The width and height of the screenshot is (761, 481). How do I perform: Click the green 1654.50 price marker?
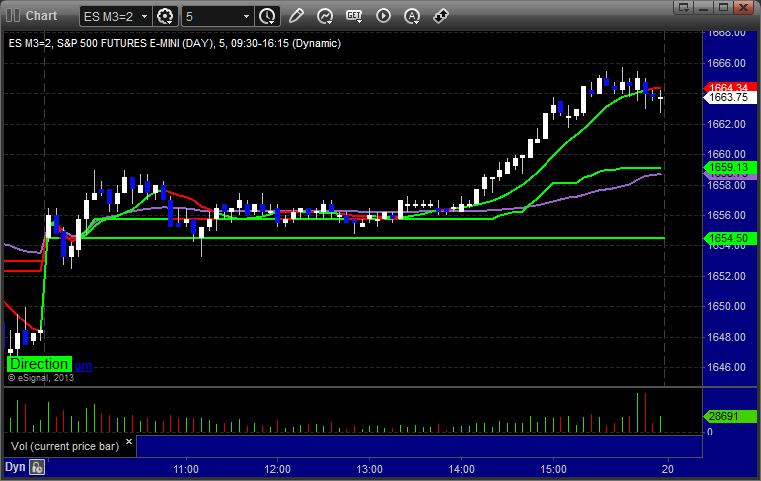(728, 238)
